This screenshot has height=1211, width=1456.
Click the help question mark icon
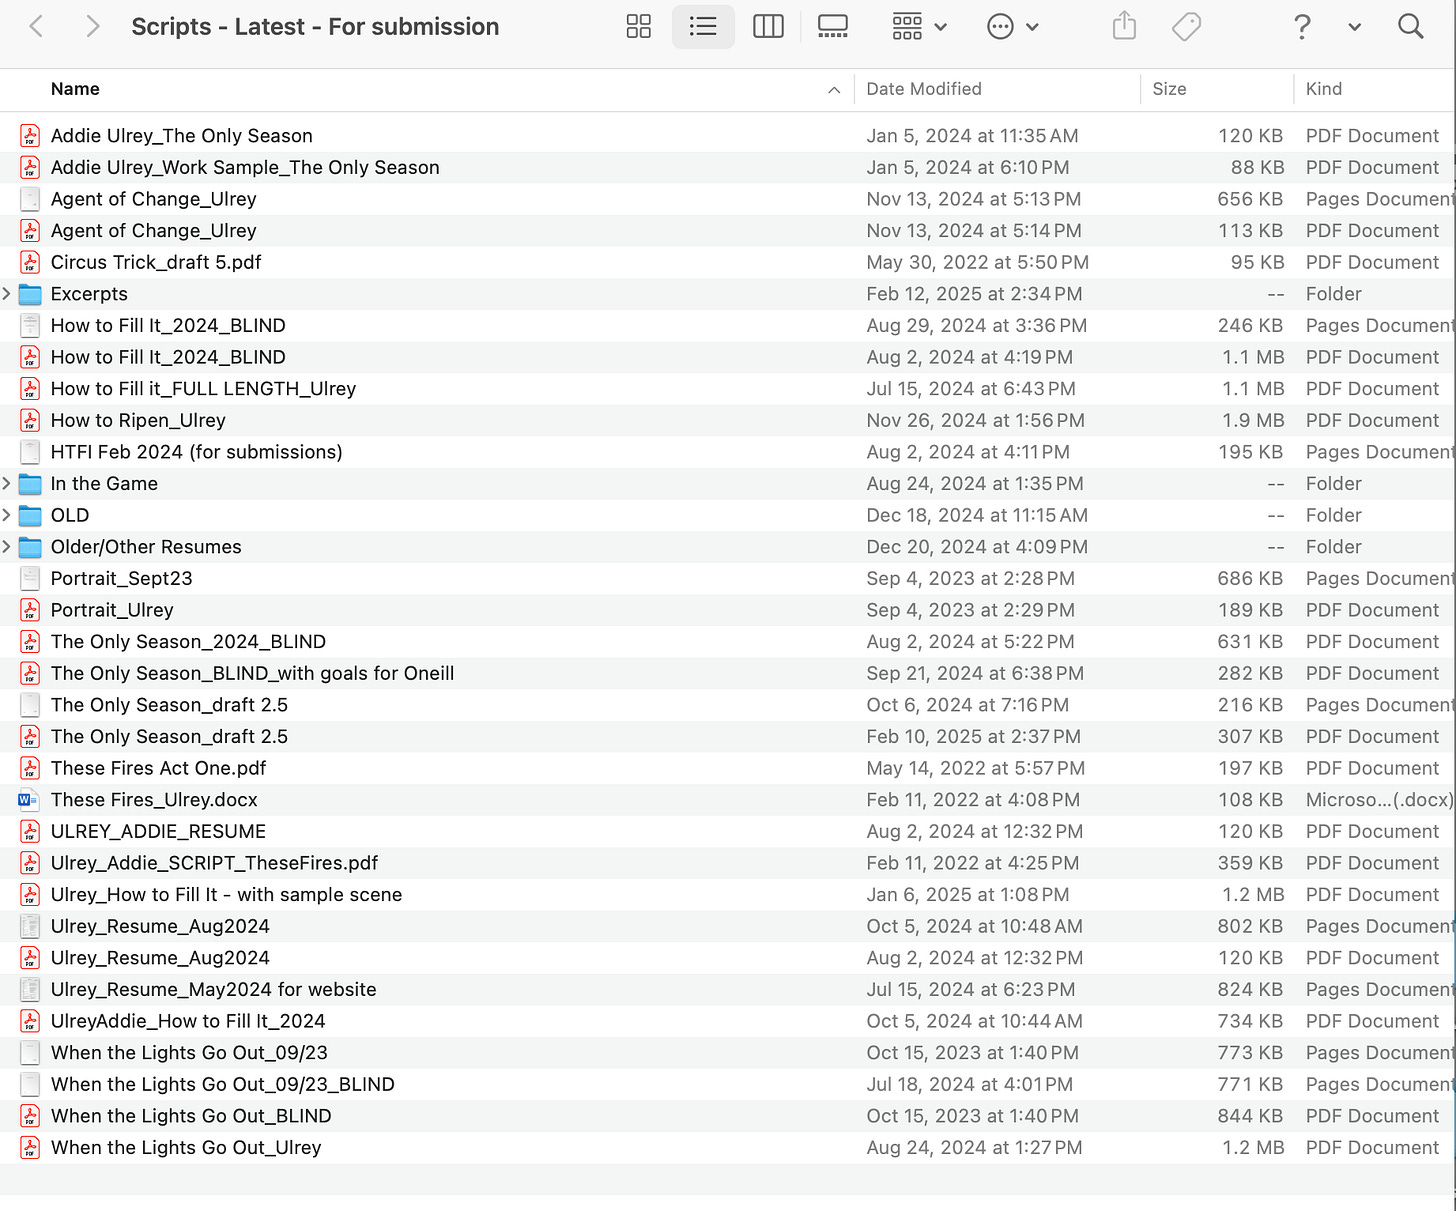pos(1302,26)
